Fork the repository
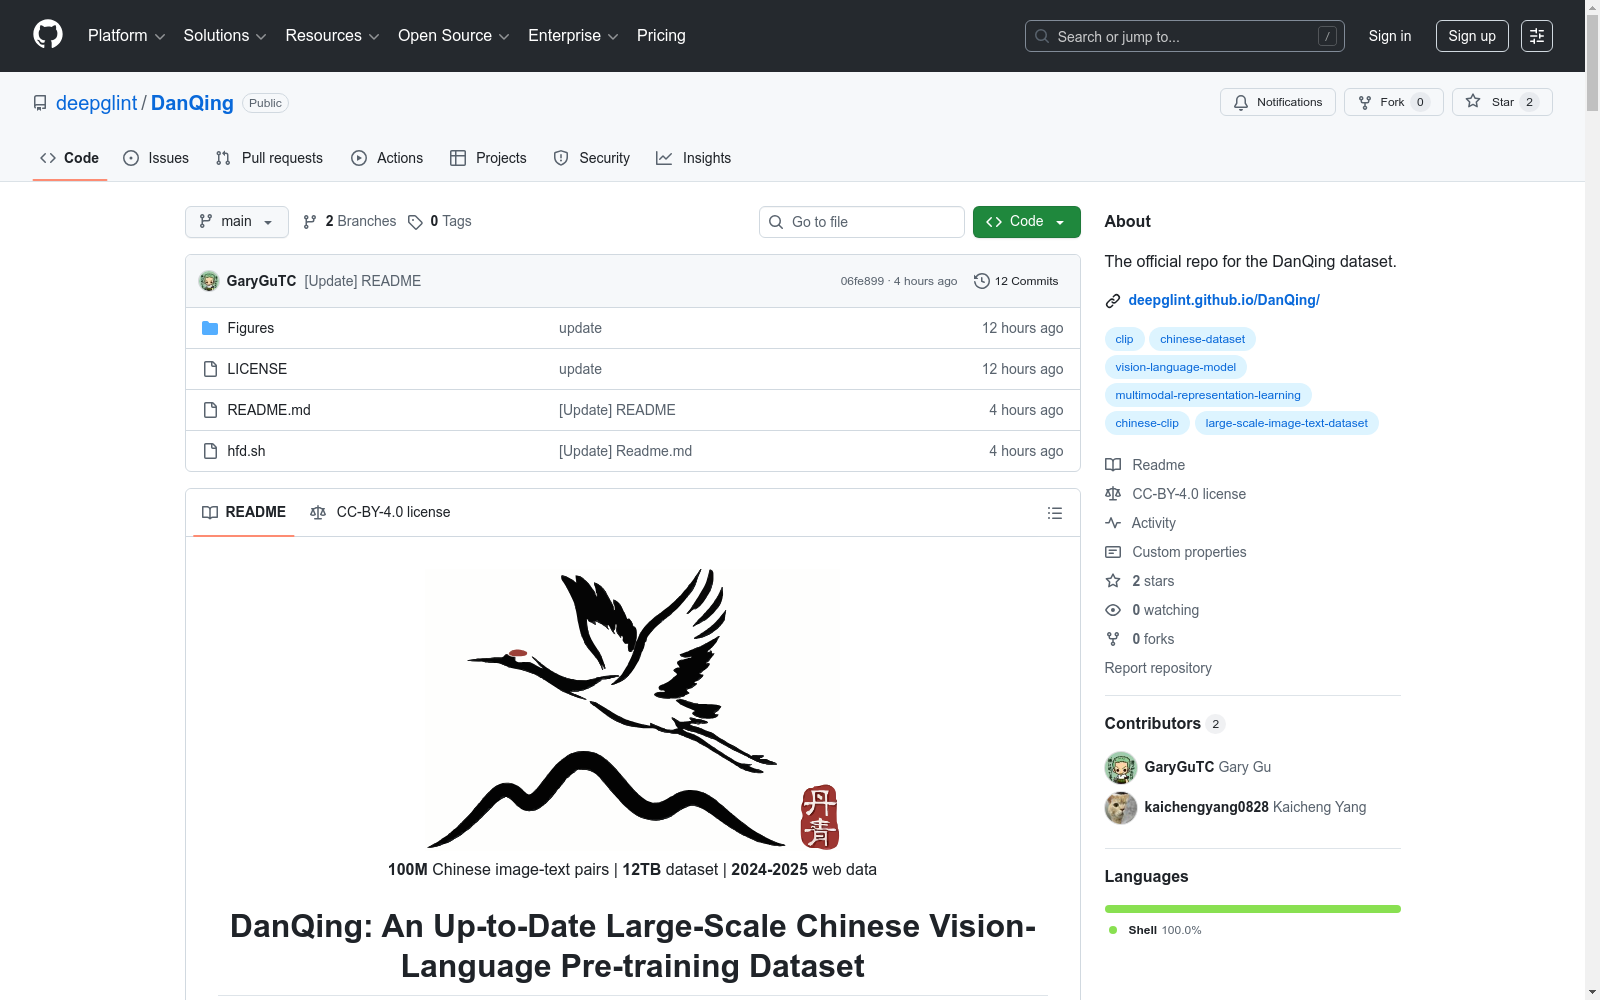Viewport: 1600px width, 1000px height. click(x=1394, y=102)
